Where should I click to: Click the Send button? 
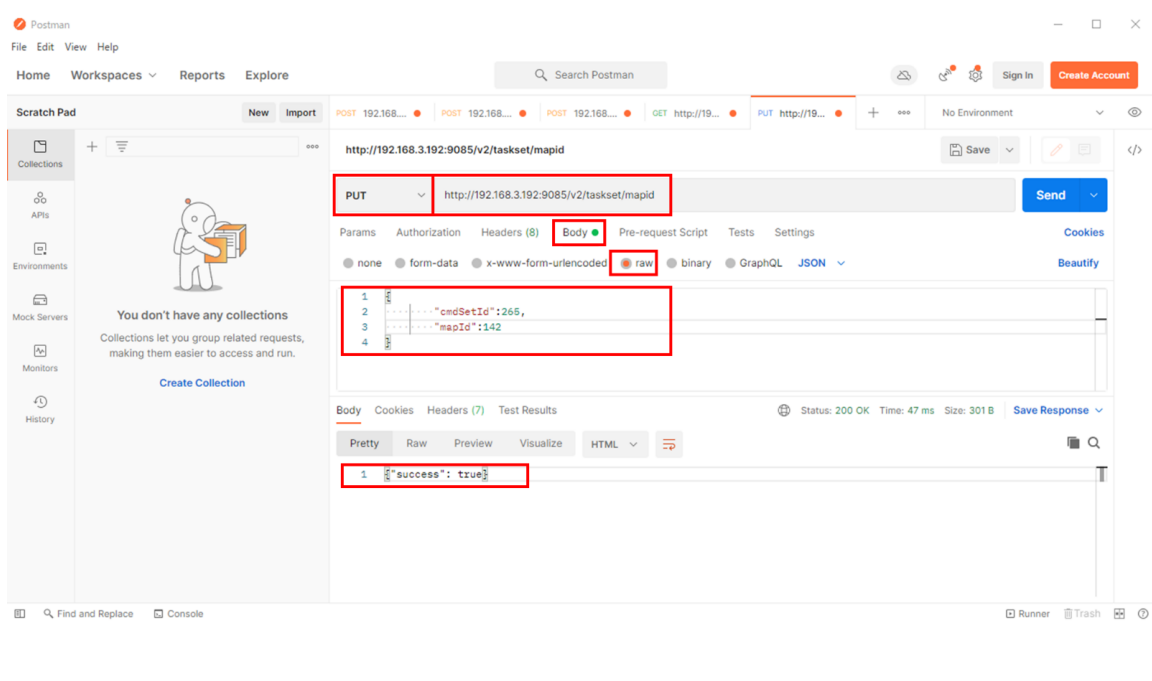coord(1050,195)
